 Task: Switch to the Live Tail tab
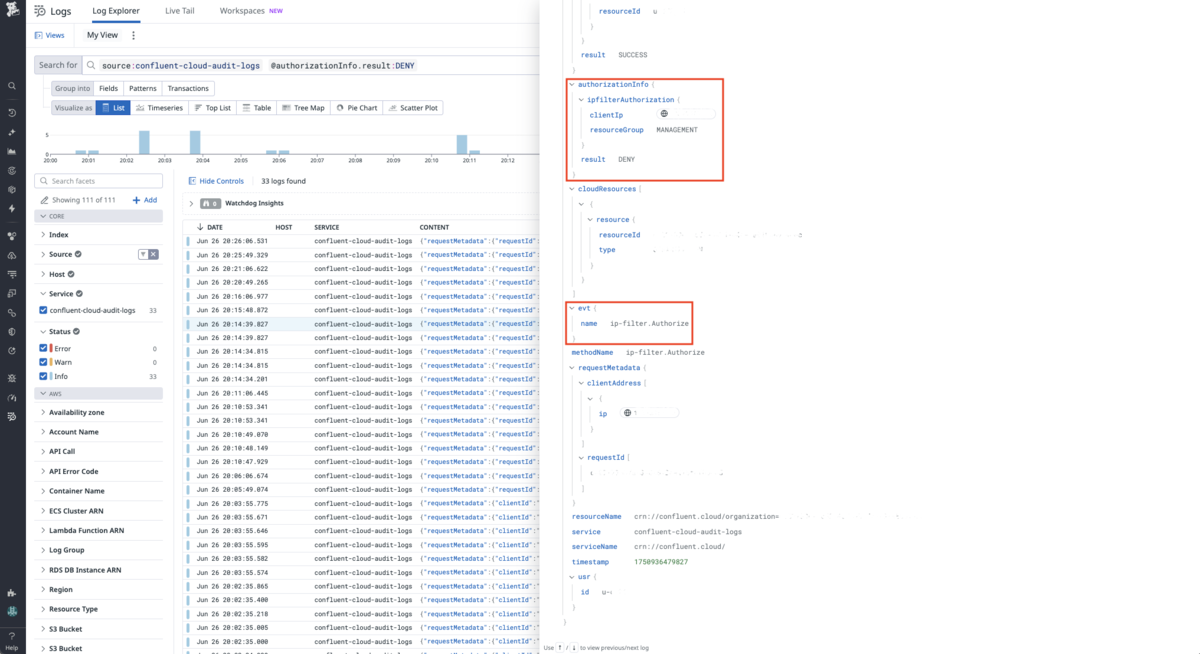tap(180, 11)
